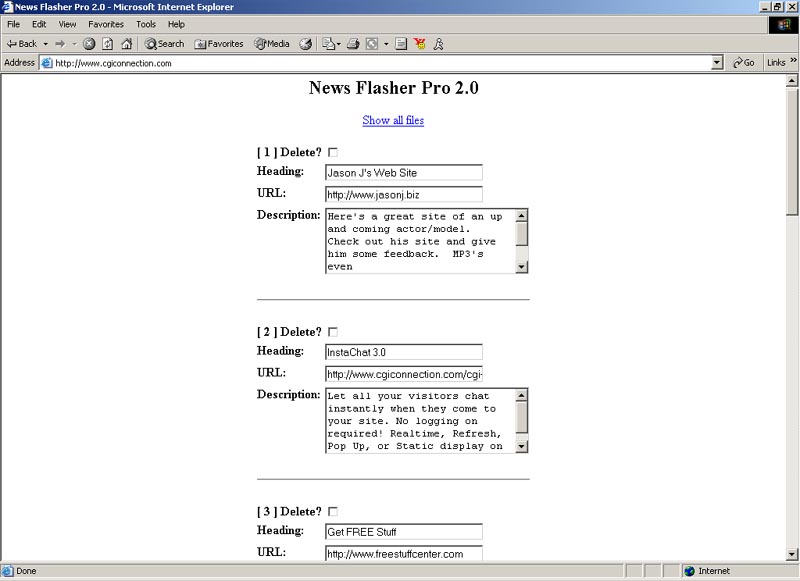Viewport: 800px width, 581px height.
Task: Open the dropdown arrow beside the size icon
Action: pyautogui.click(x=386, y=44)
